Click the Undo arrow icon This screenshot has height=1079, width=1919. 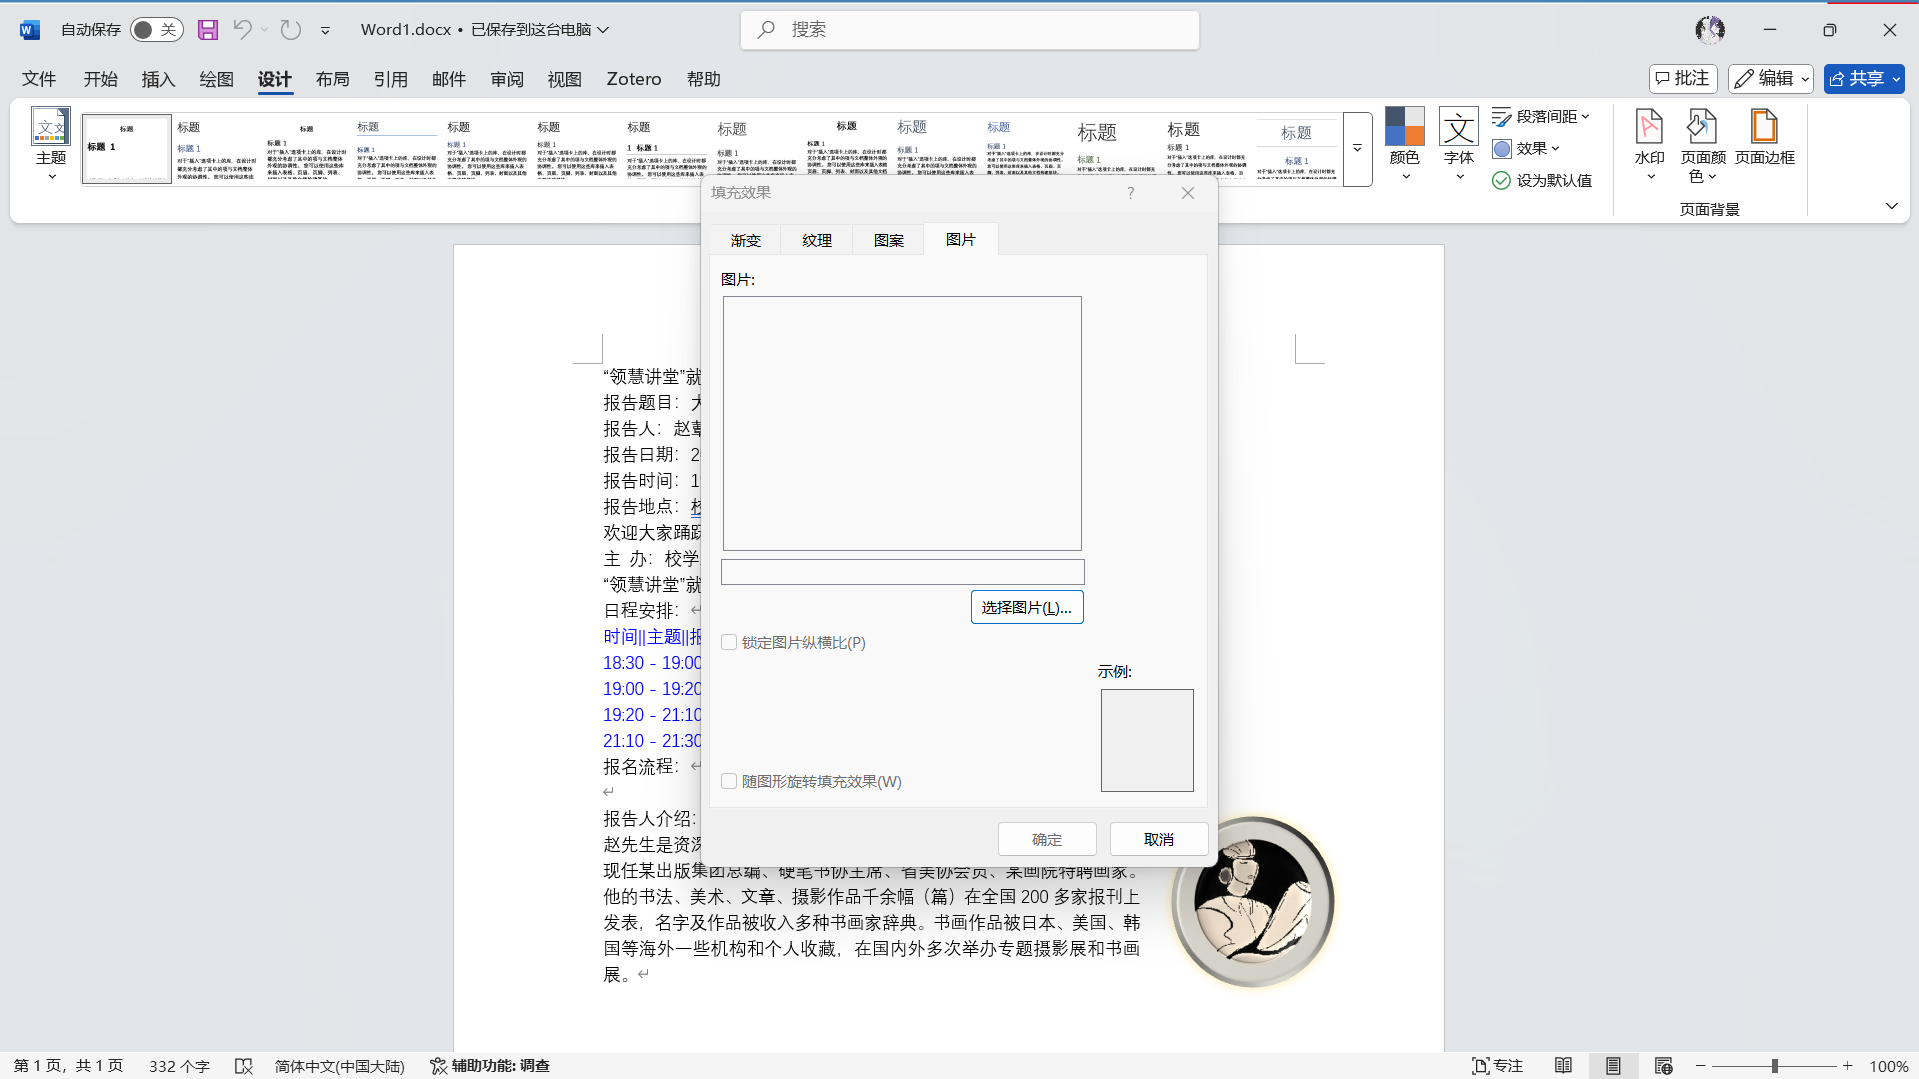(x=242, y=30)
